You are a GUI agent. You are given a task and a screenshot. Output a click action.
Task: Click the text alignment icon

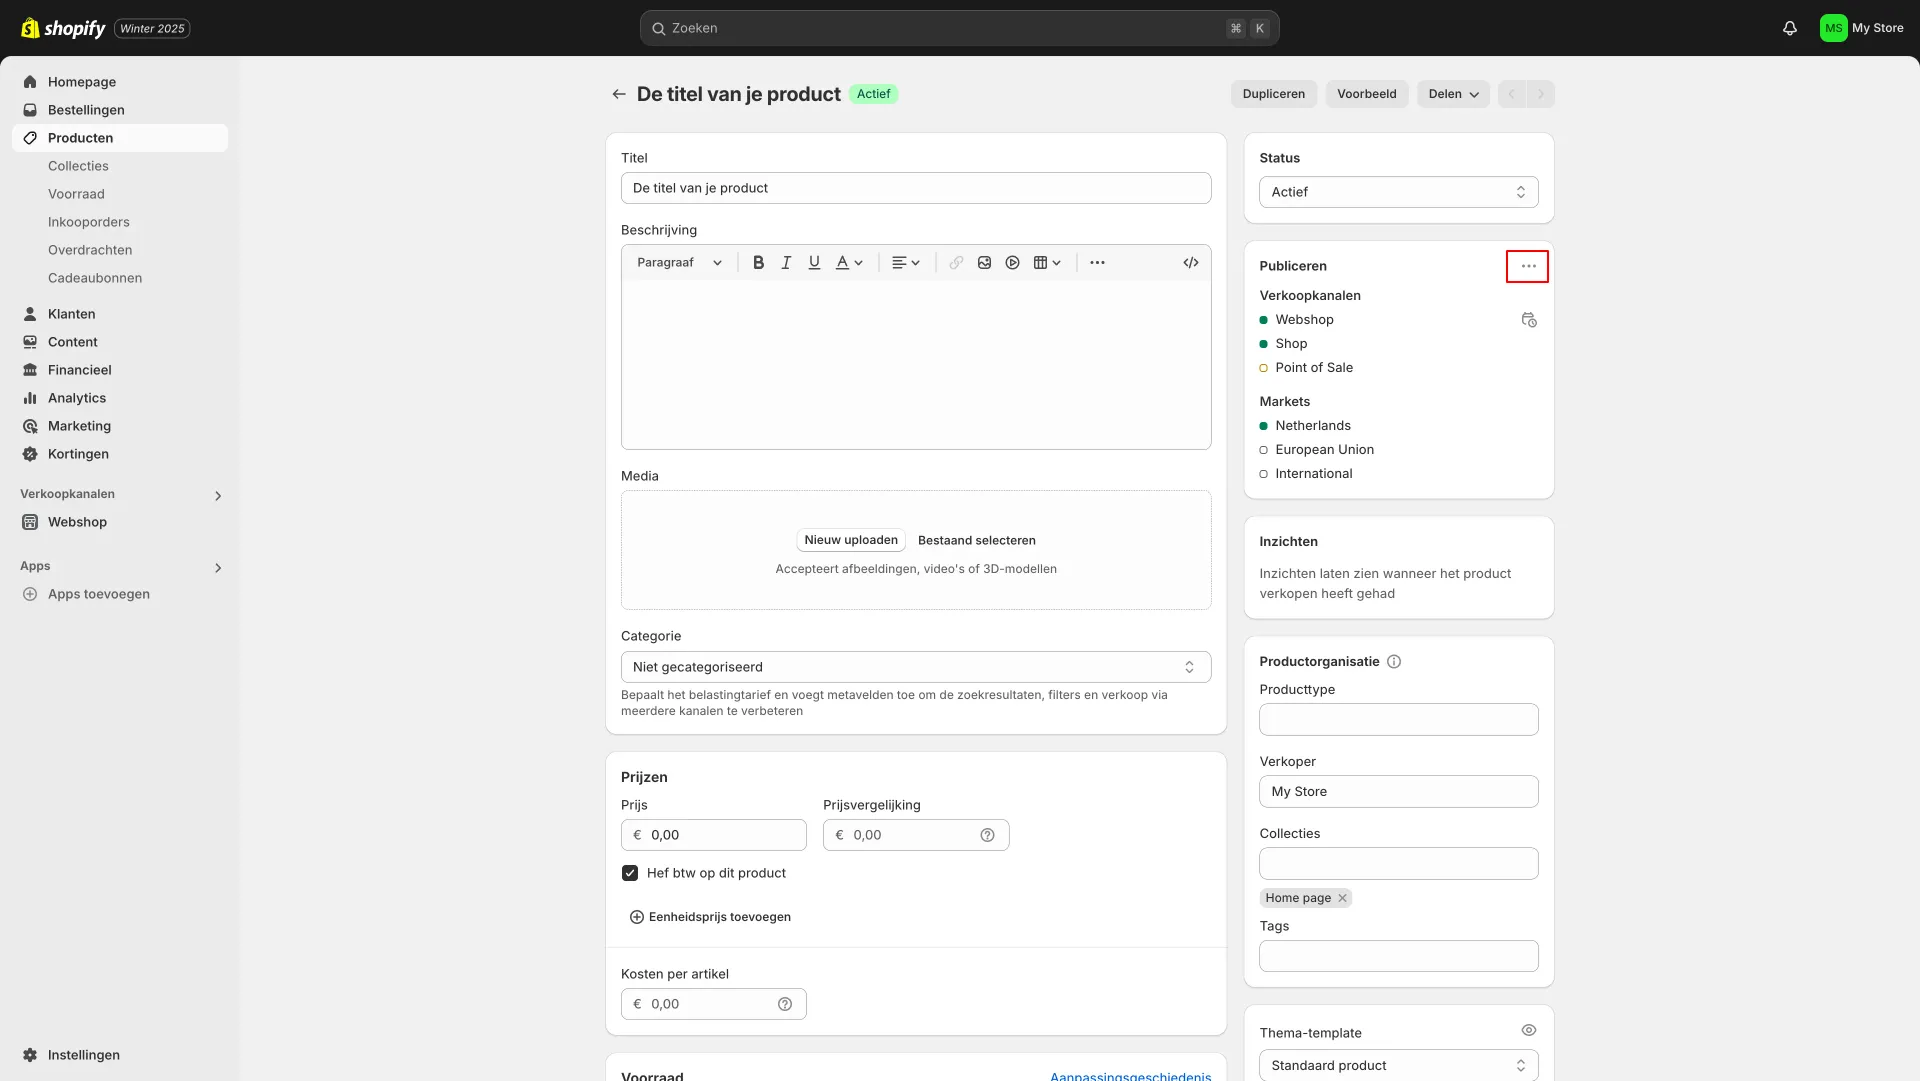coord(901,262)
